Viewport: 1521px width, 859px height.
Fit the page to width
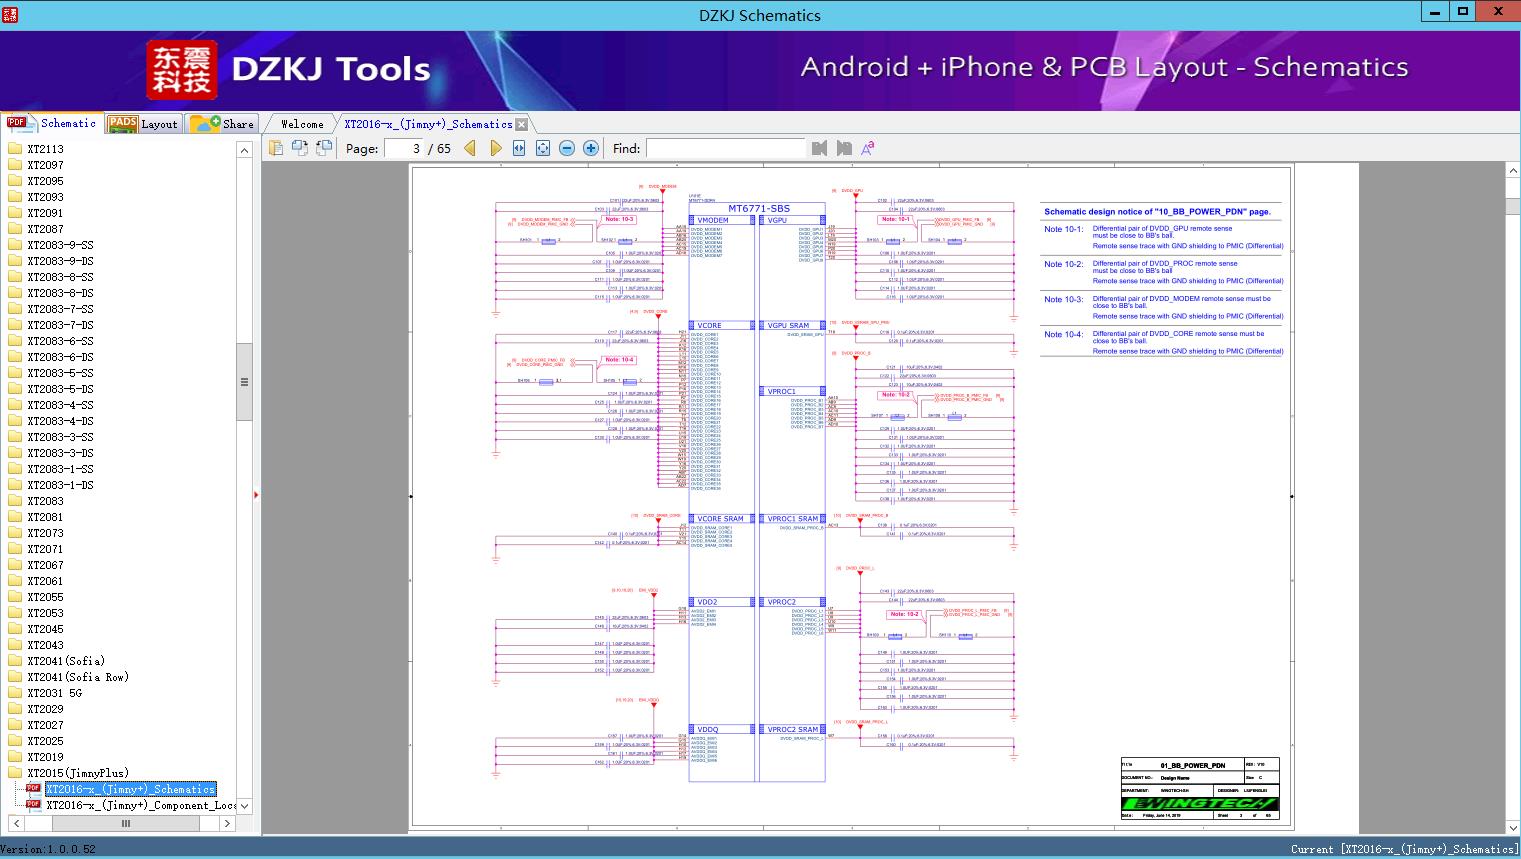point(519,148)
